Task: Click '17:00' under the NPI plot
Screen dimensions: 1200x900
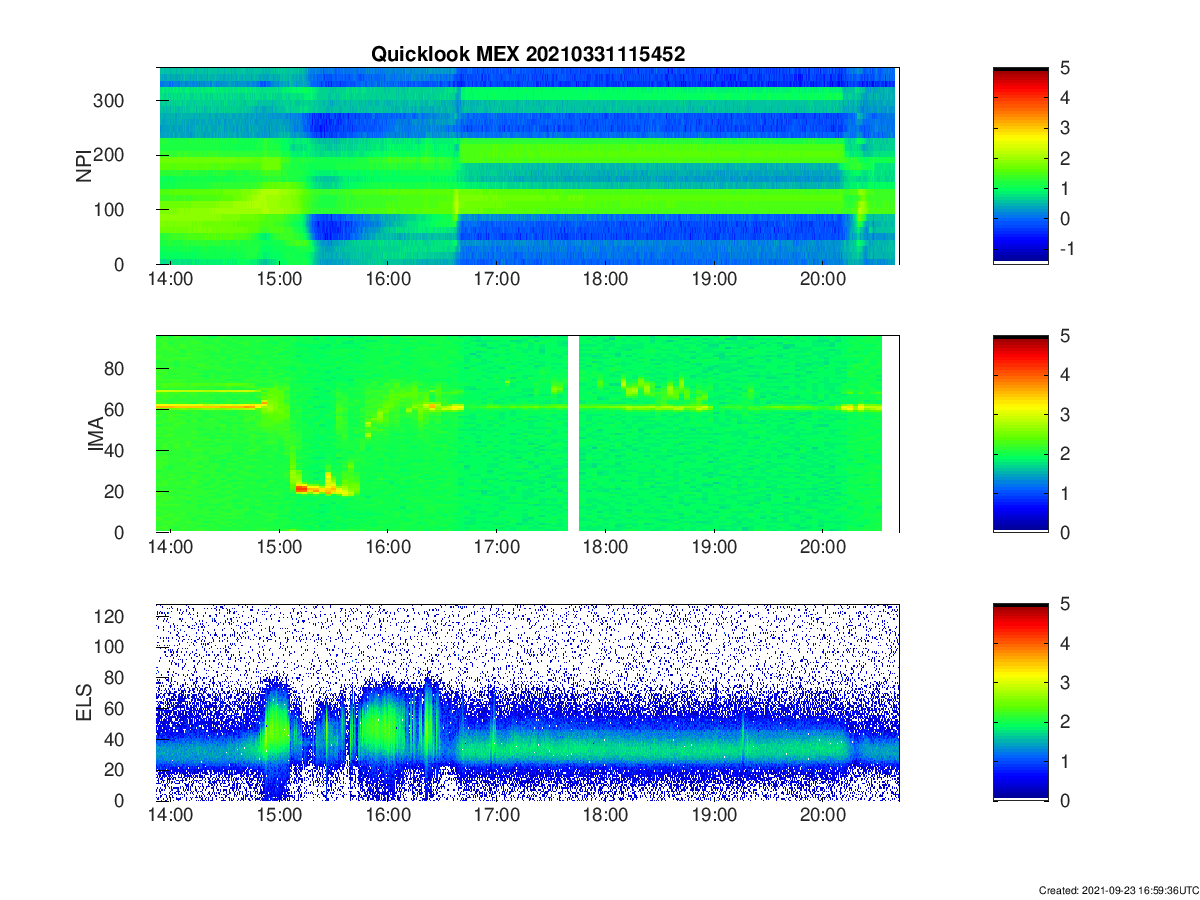Action: click(496, 280)
